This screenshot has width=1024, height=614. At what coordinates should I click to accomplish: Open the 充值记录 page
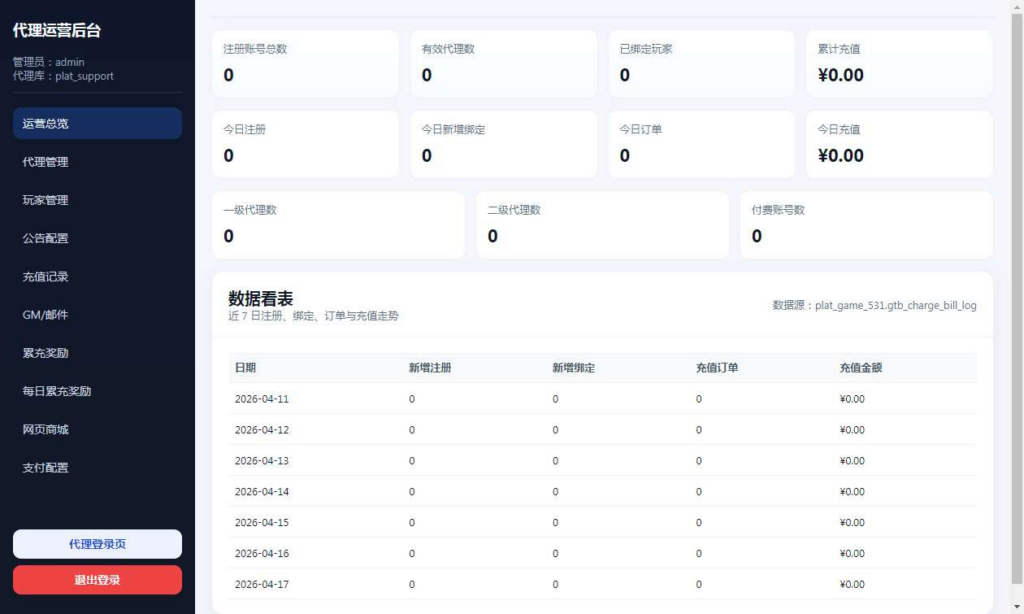(x=97, y=276)
